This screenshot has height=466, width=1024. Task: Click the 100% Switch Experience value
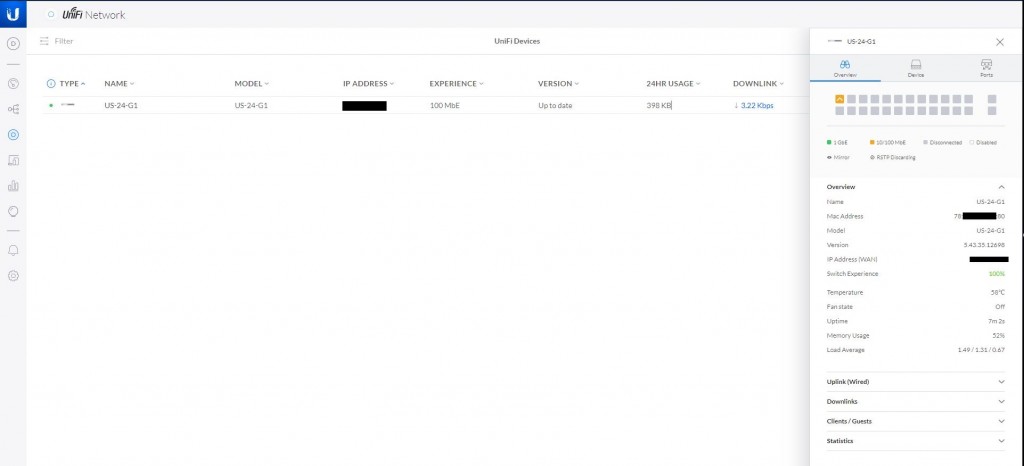click(x=997, y=274)
